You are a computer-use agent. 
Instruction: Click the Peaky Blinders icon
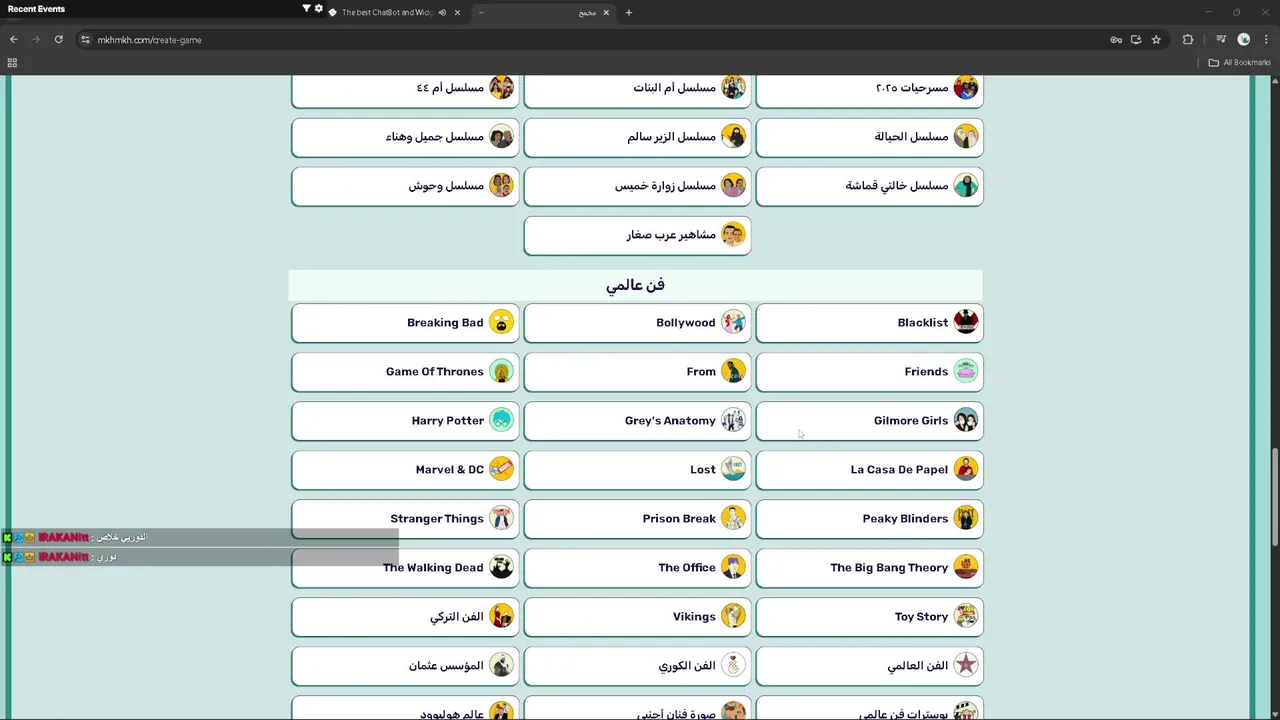pos(965,518)
